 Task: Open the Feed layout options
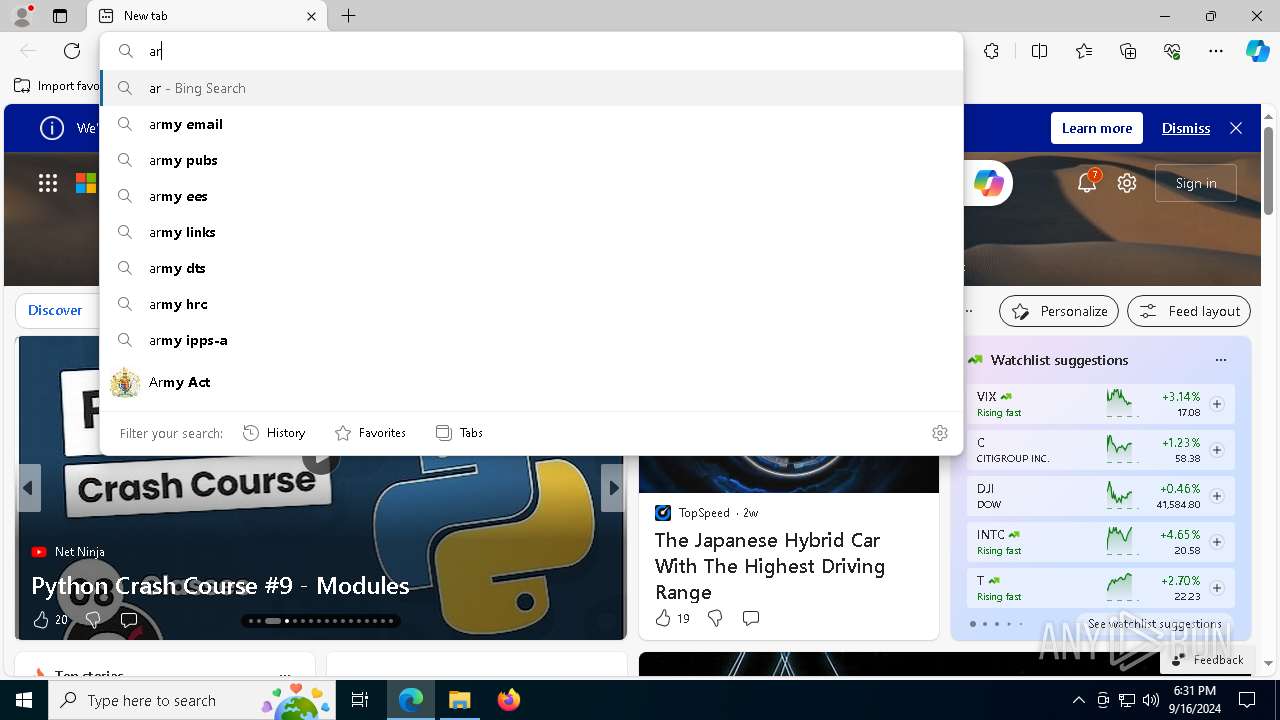tap(1189, 311)
